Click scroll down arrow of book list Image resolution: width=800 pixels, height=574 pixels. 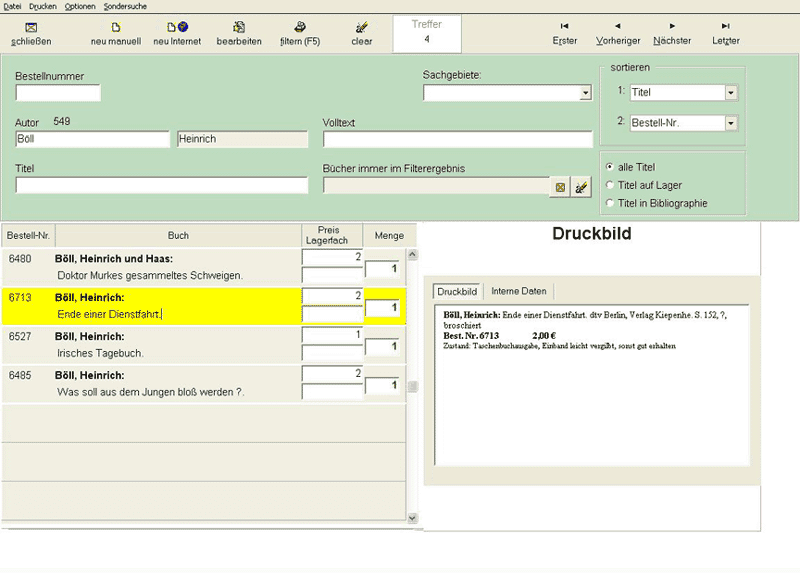[412, 518]
